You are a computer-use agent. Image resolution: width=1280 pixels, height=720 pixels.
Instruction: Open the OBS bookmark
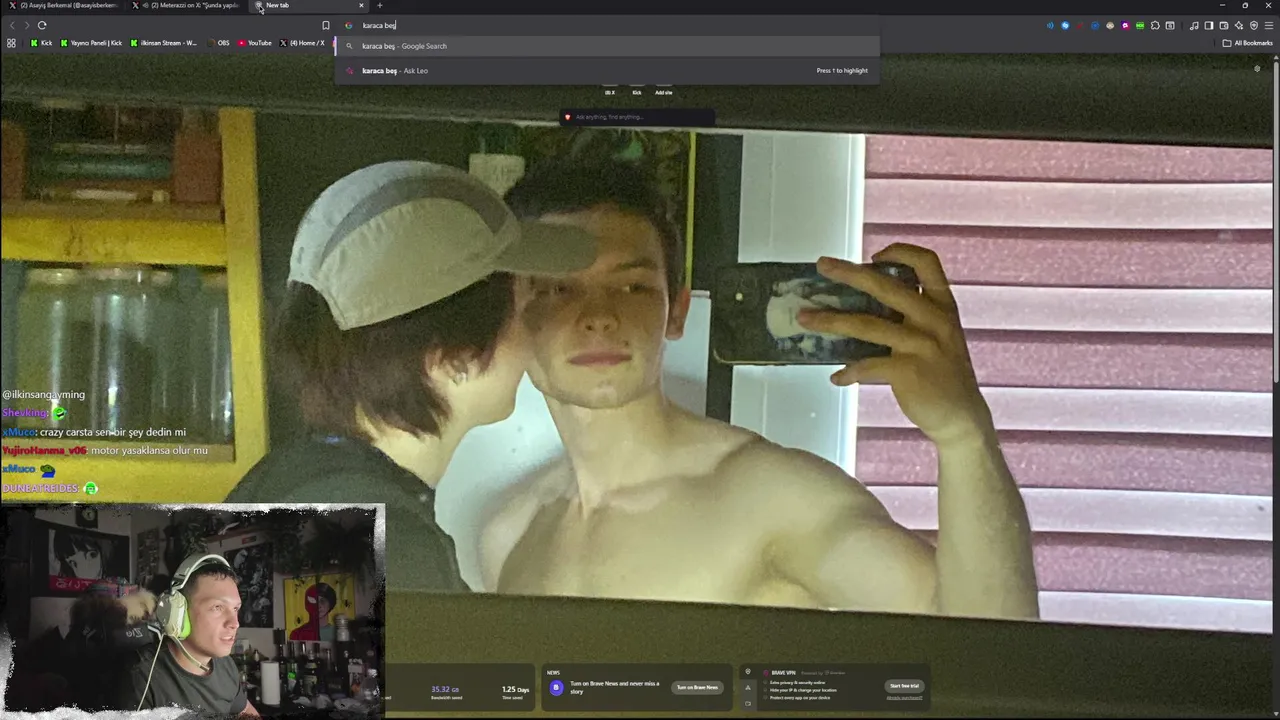[x=218, y=43]
